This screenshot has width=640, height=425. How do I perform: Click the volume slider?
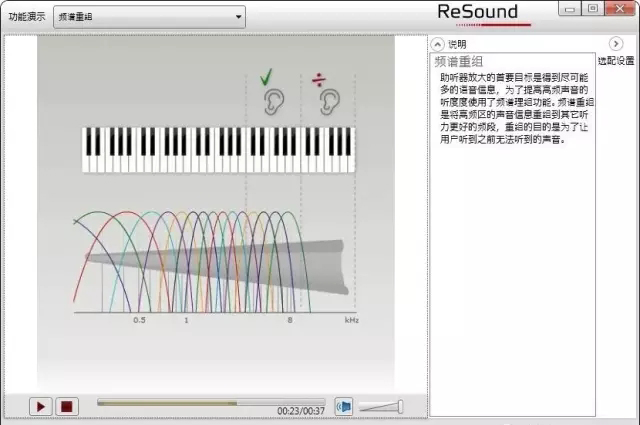tap(381, 406)
